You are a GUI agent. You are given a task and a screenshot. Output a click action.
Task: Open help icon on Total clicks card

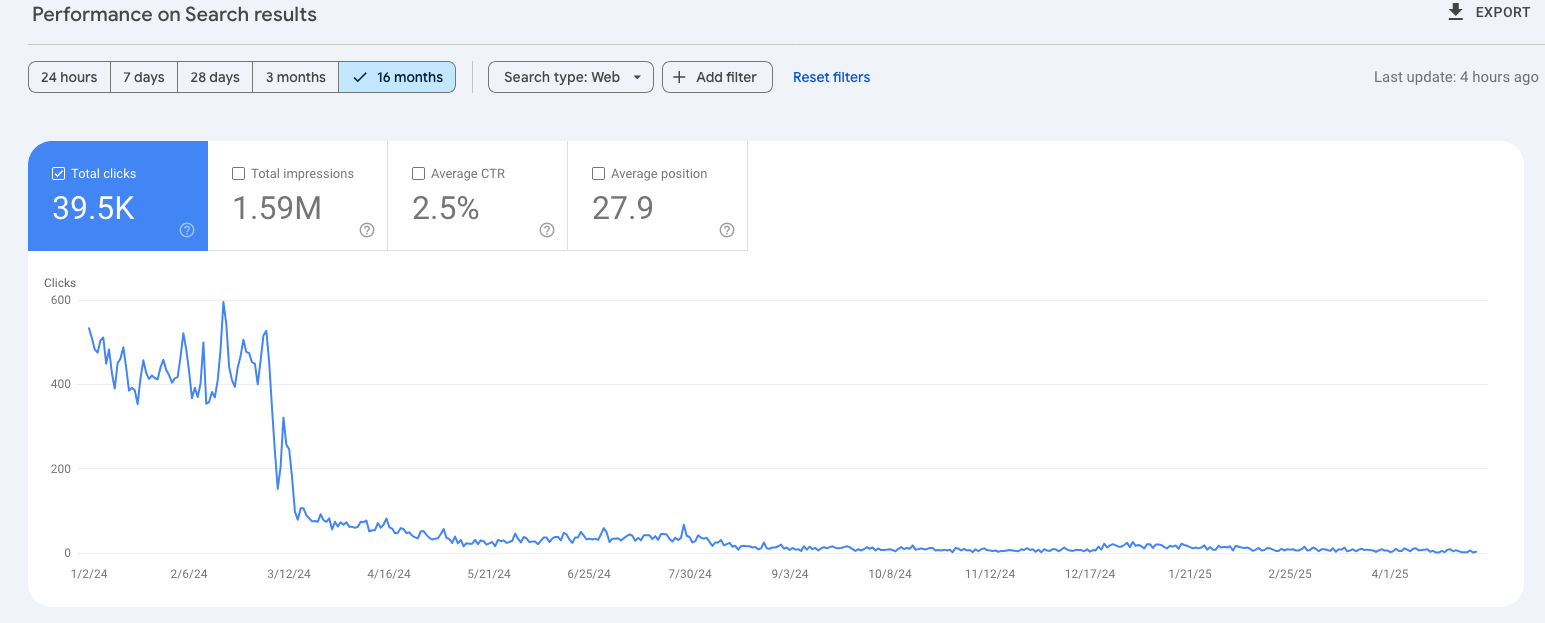coord(187,230)
